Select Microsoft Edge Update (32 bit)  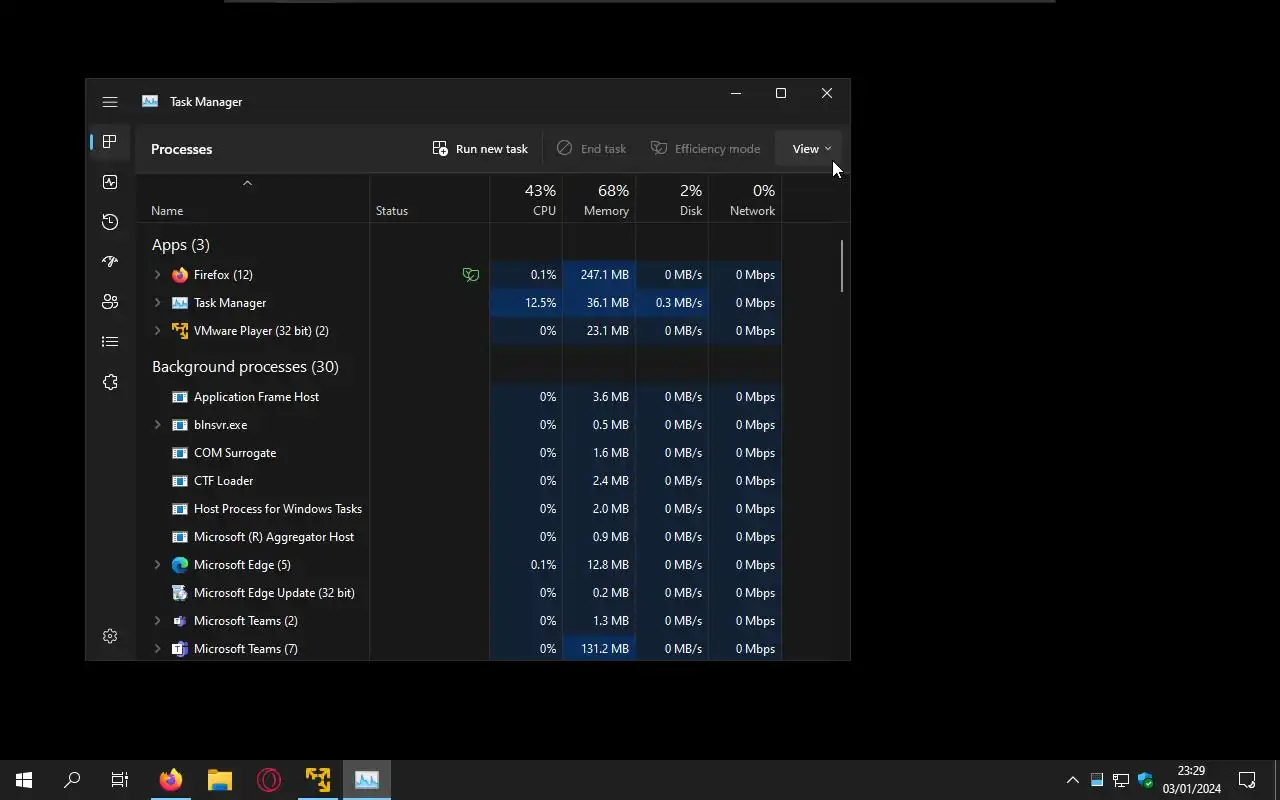point(459,592)
